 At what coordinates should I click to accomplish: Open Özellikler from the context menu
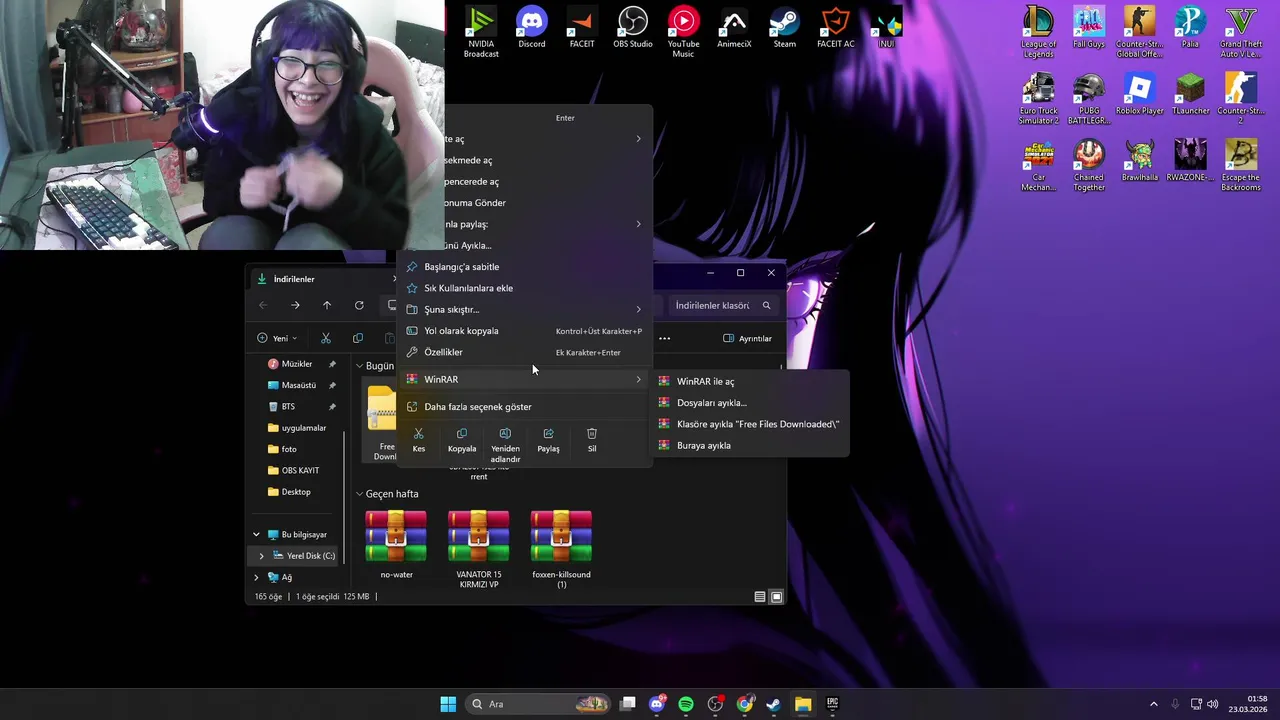click(524, 352)
